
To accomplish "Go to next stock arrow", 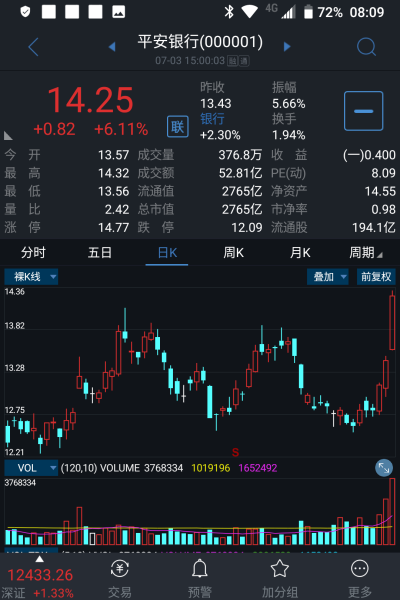I will [287, 47].
